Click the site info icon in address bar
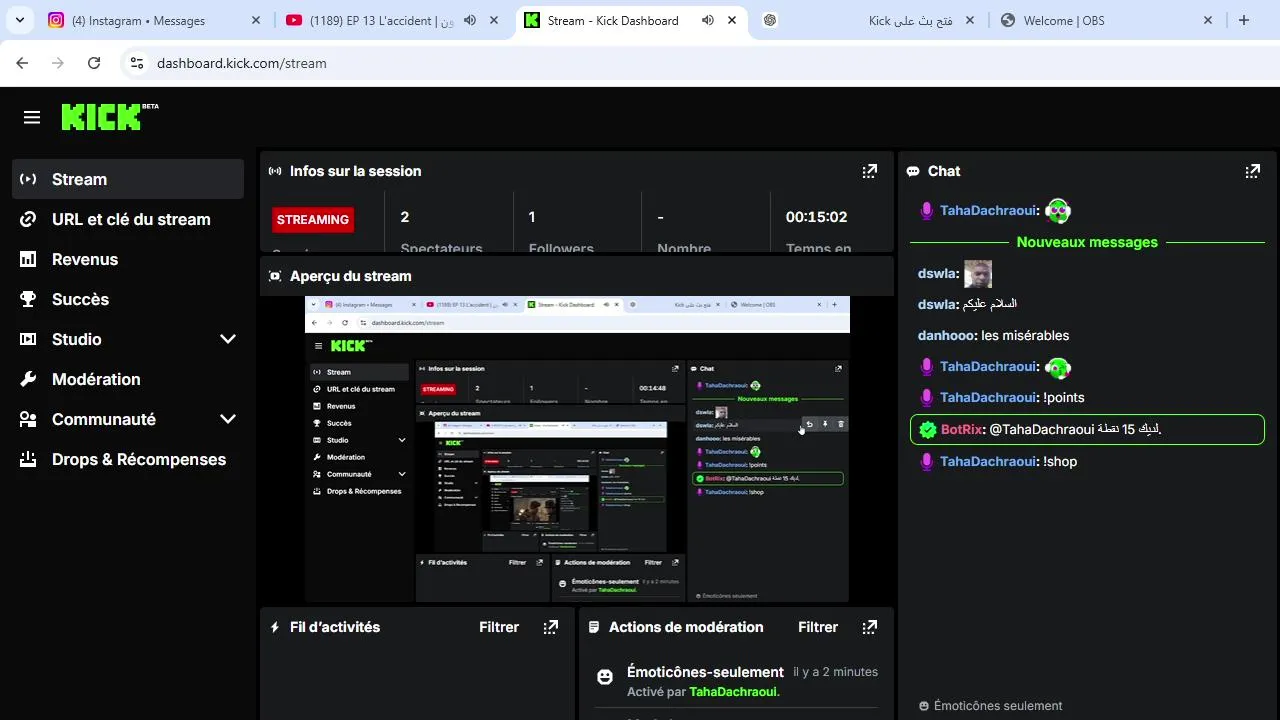1280x720 pixels. [x=137, y=63]
